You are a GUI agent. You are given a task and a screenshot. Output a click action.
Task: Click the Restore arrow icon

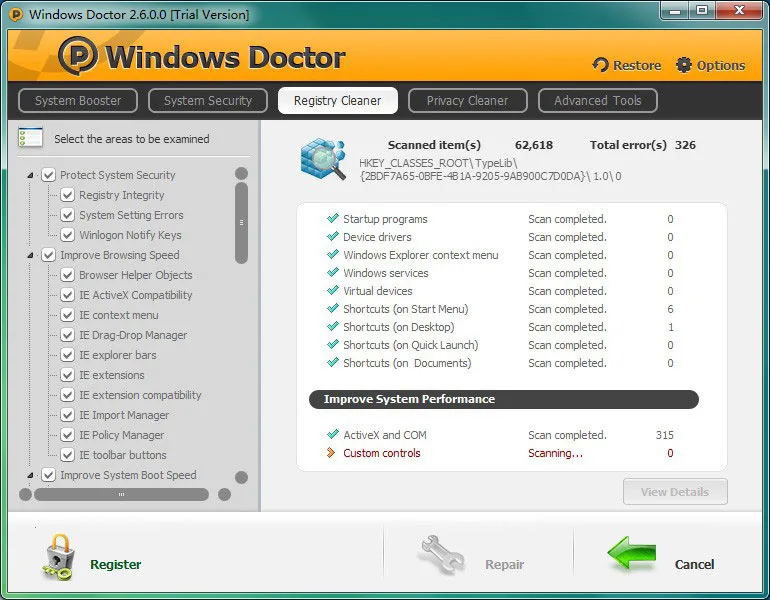click(600, 65)
